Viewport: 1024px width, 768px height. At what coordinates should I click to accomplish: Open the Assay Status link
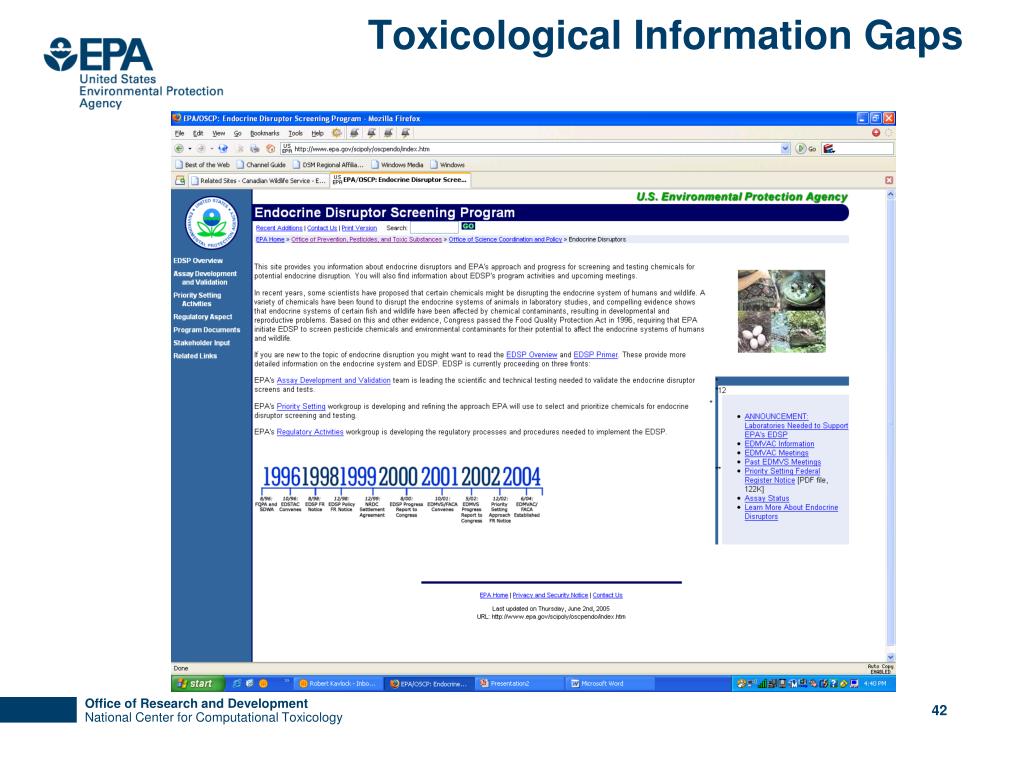(x=767, y=498)
